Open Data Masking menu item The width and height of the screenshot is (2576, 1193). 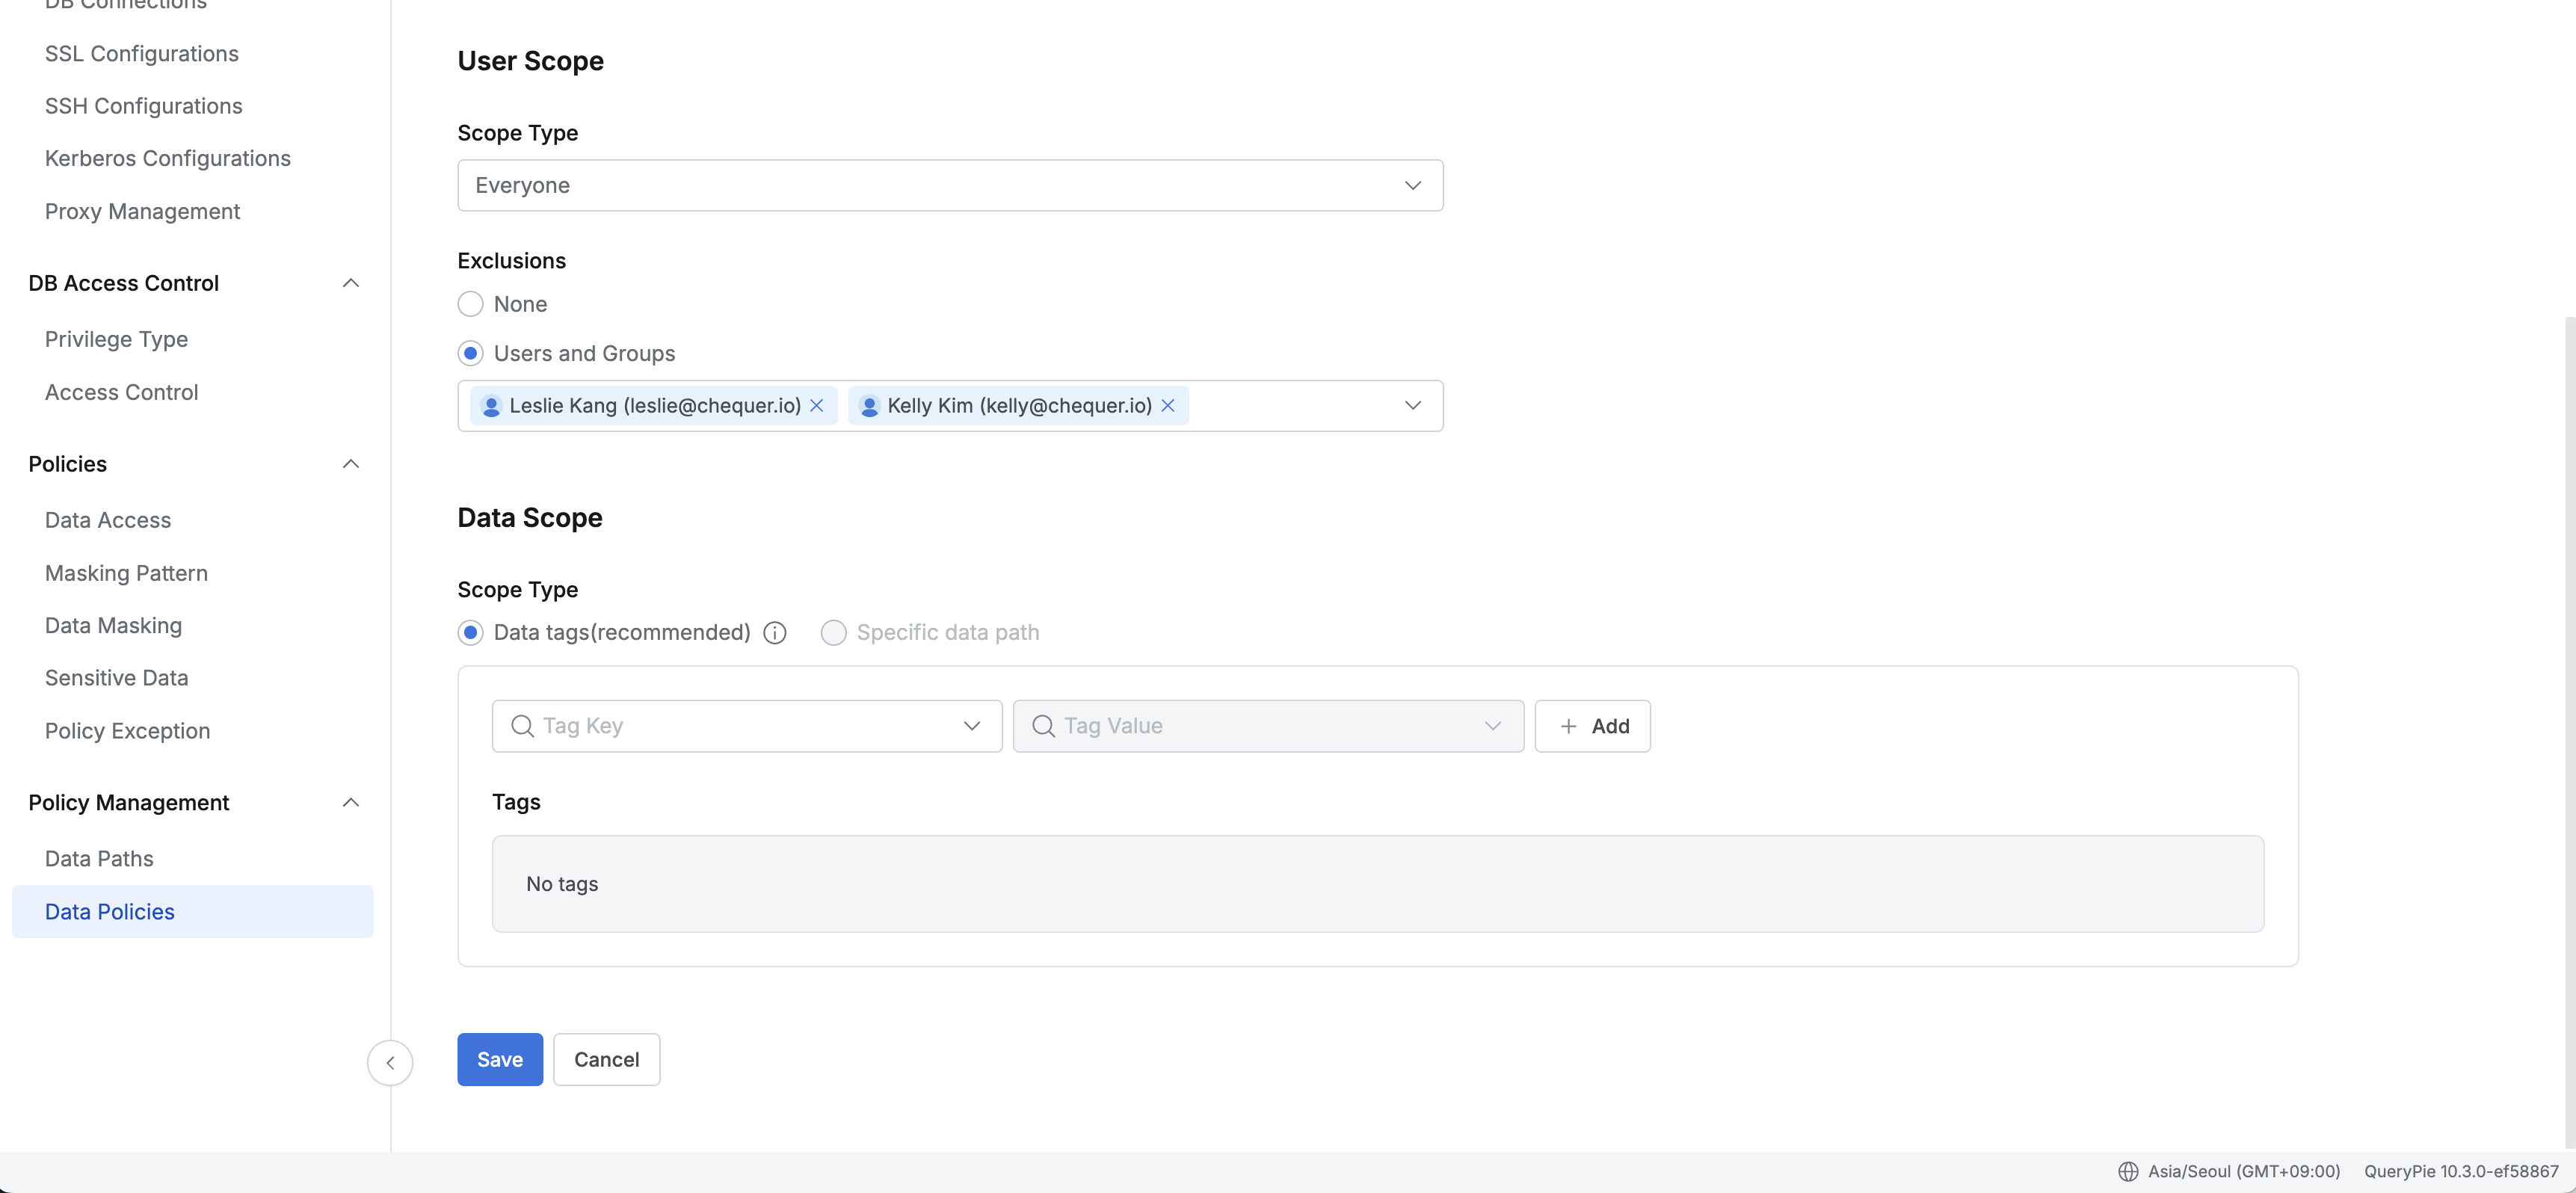click(x=113, y=625)
